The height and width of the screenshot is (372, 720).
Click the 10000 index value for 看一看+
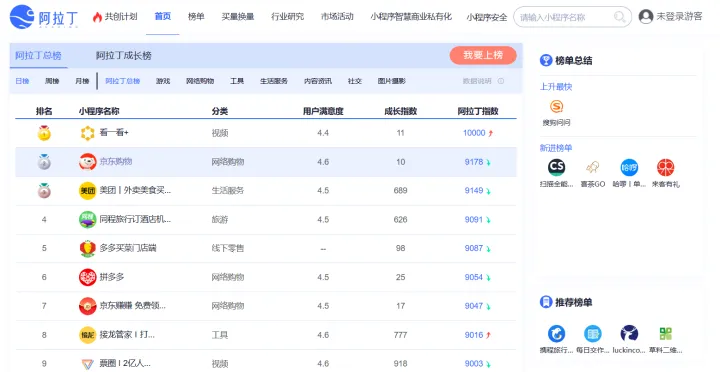tap(474, 133)
